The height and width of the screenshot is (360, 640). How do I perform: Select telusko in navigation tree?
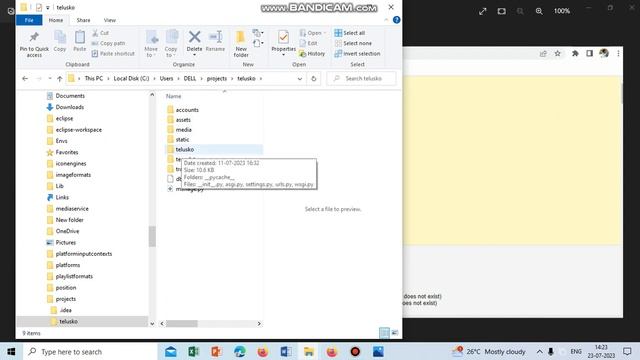point(68,322)
